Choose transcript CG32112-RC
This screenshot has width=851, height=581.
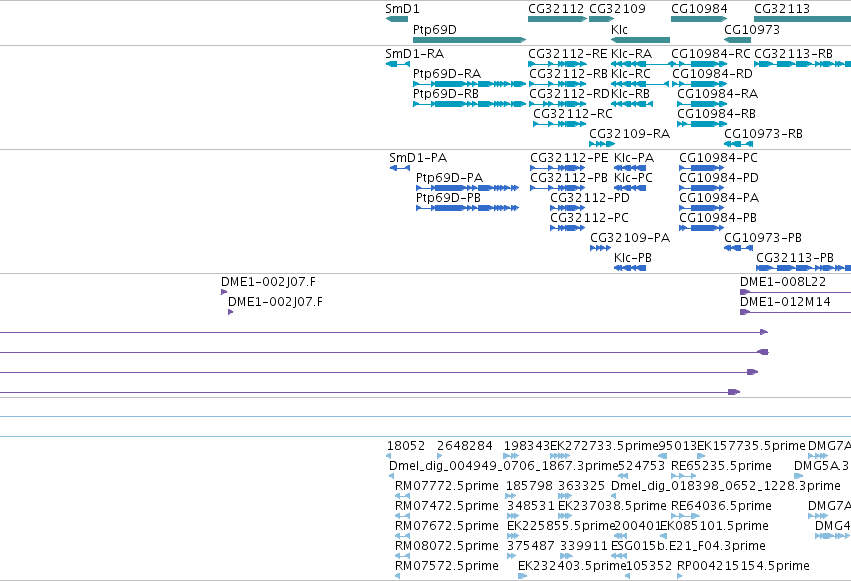(x=560, y=124)
